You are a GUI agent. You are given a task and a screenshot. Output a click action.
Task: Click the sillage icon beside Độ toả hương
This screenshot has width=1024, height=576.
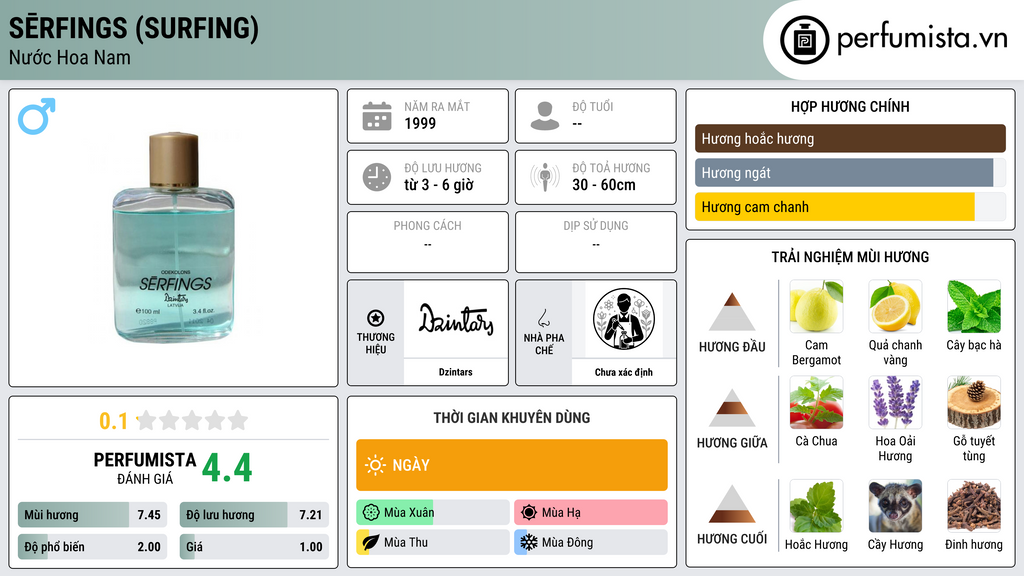click(545, 177)
